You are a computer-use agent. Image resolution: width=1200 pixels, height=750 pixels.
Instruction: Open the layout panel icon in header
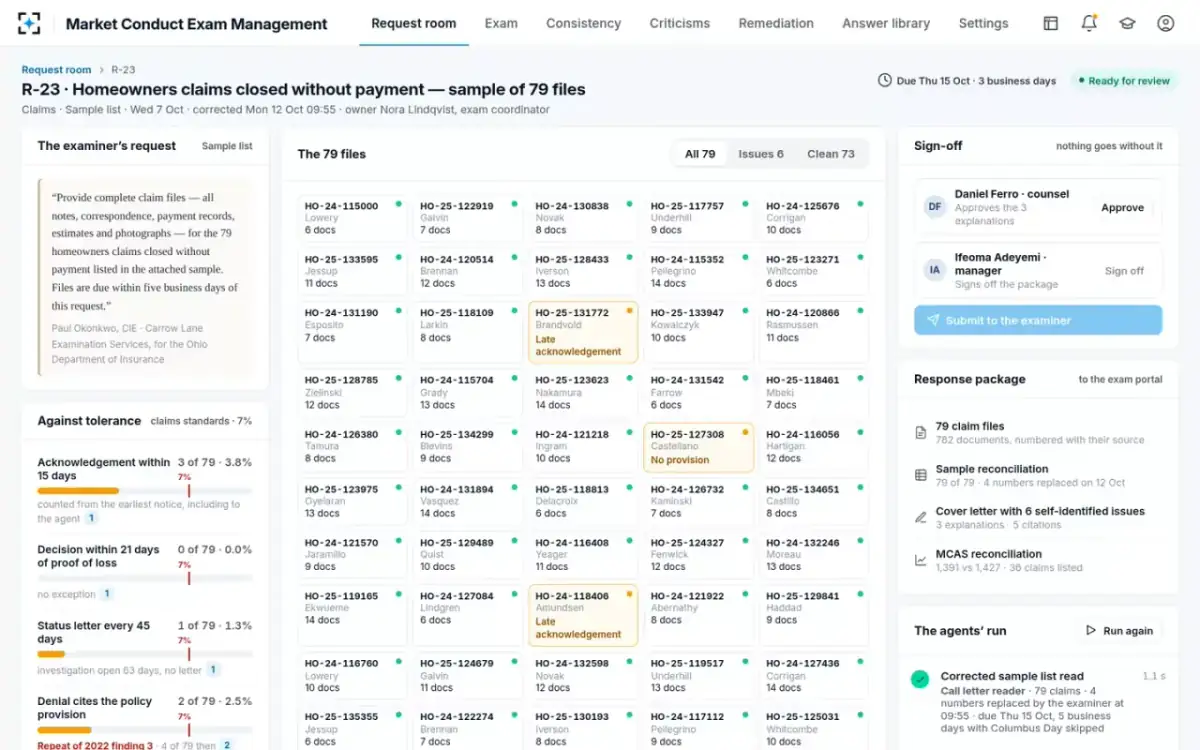(x=1051, y=23)
